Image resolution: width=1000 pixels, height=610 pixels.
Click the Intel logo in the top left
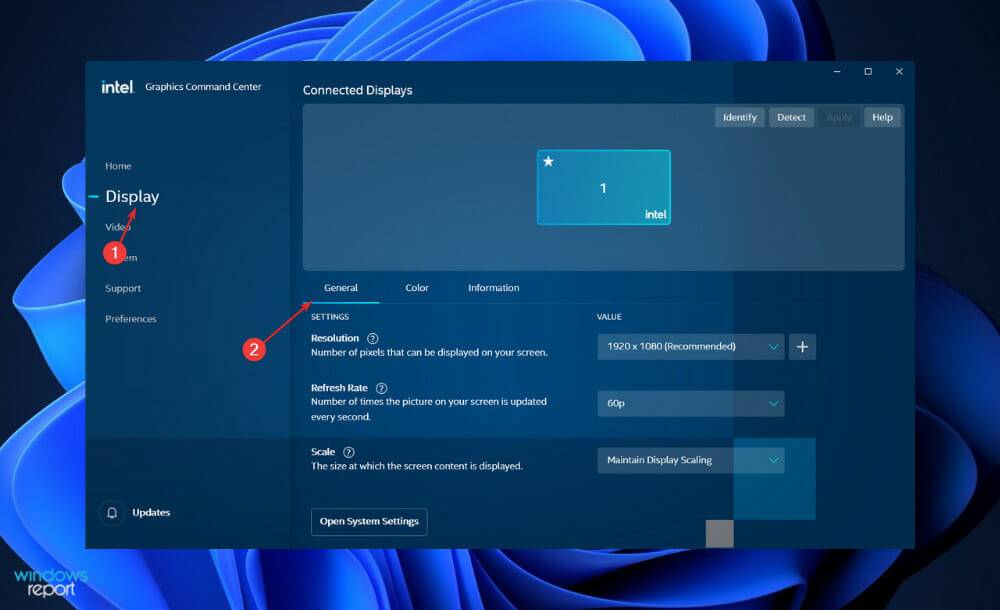116,87
